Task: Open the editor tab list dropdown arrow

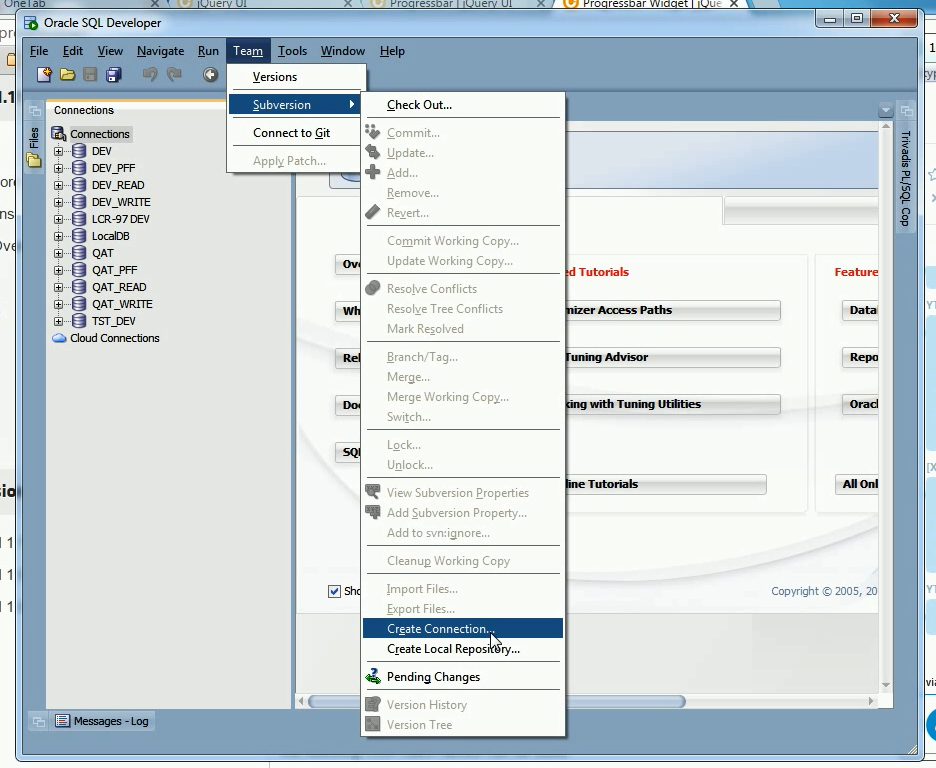Action: click(886, 110)
